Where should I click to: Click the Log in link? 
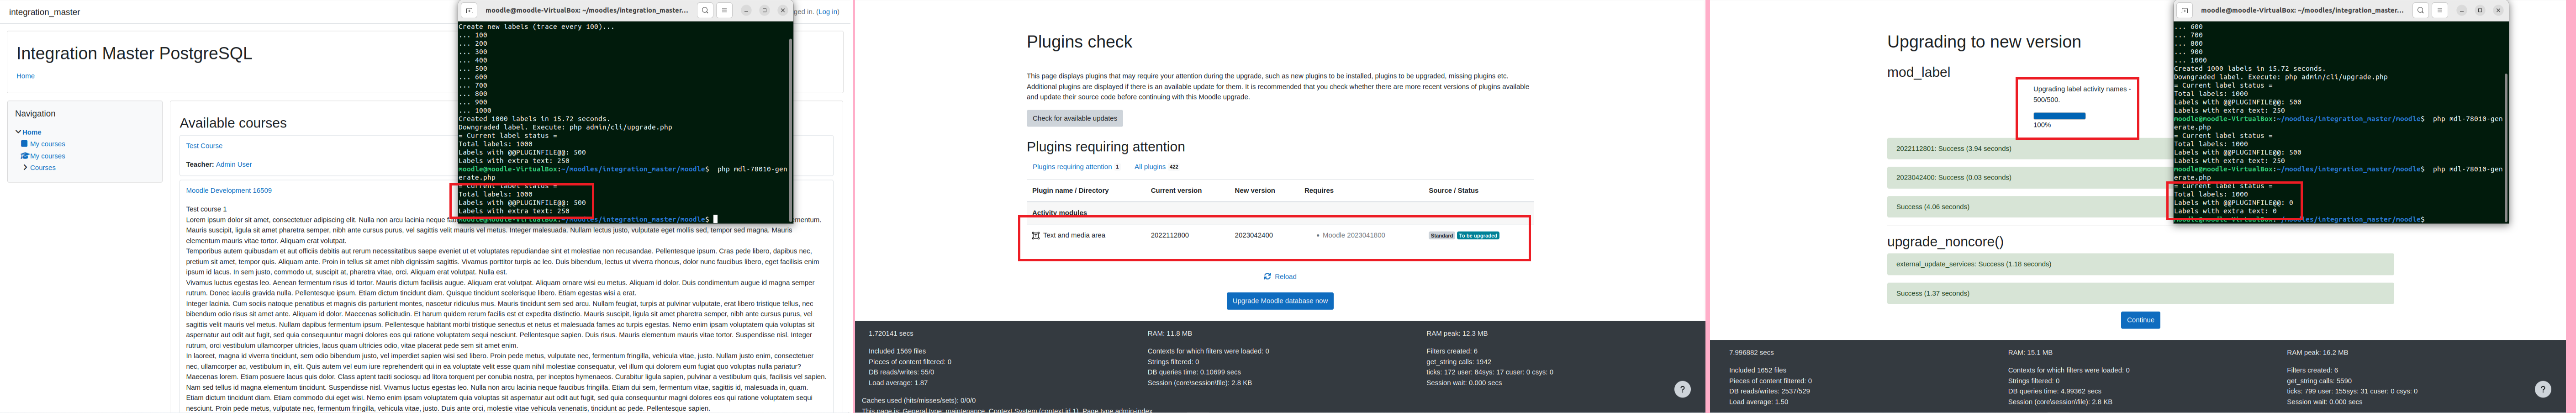click(827, 12)
